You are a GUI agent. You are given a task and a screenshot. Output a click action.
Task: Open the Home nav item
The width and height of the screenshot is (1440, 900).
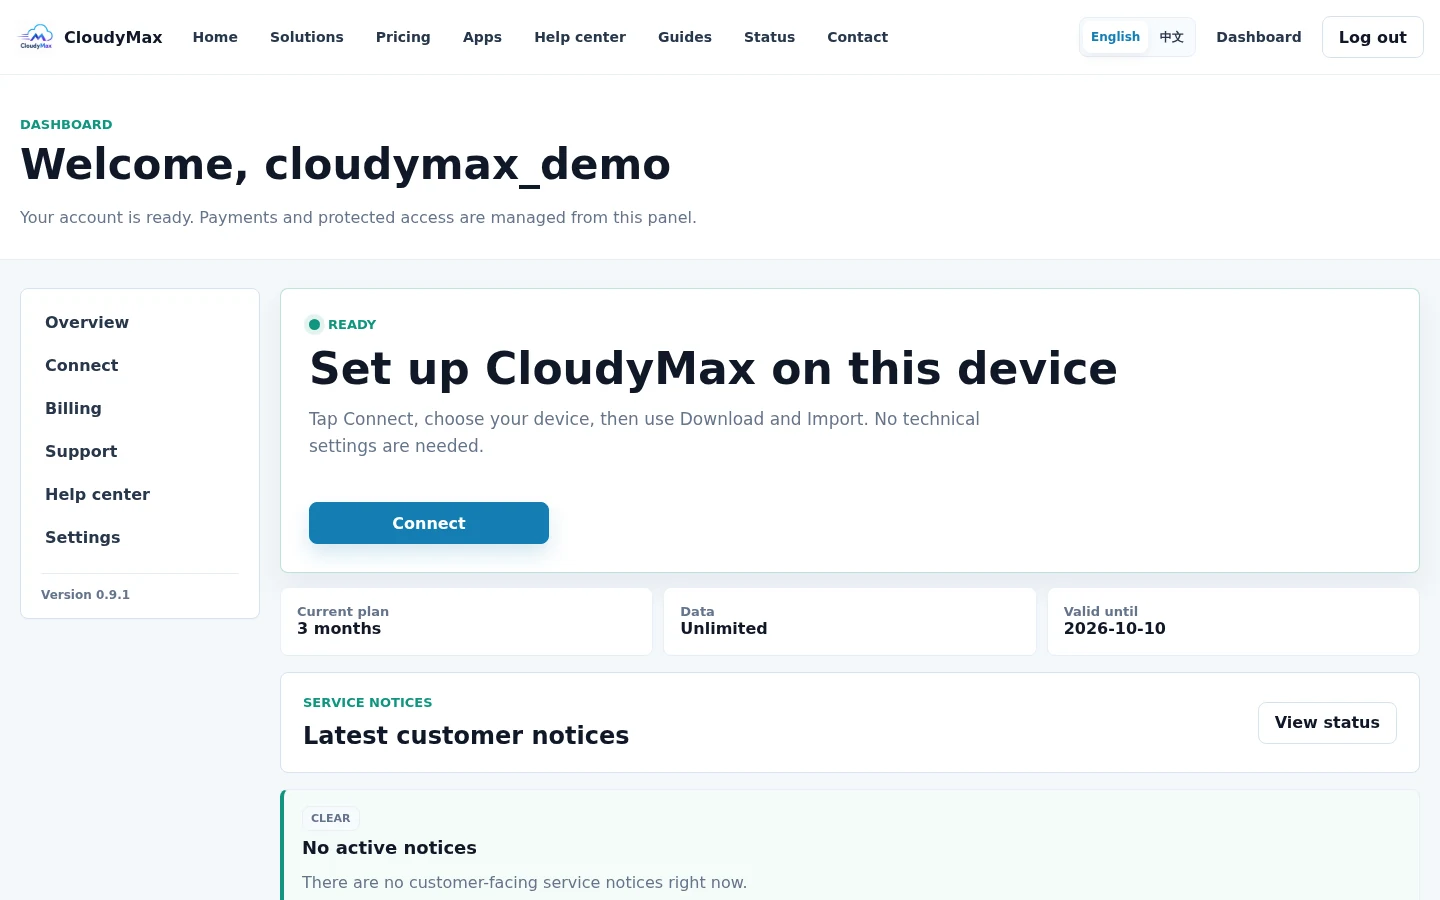coord(215,37)
